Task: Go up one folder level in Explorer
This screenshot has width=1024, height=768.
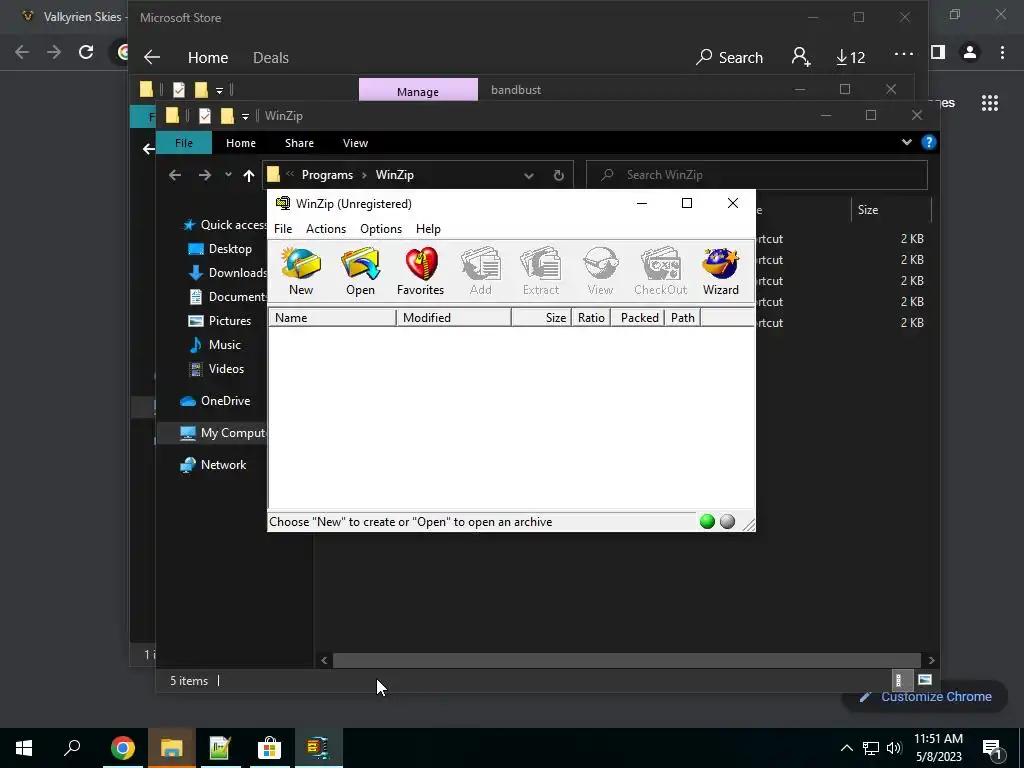Action: click(x=248, y=175)
